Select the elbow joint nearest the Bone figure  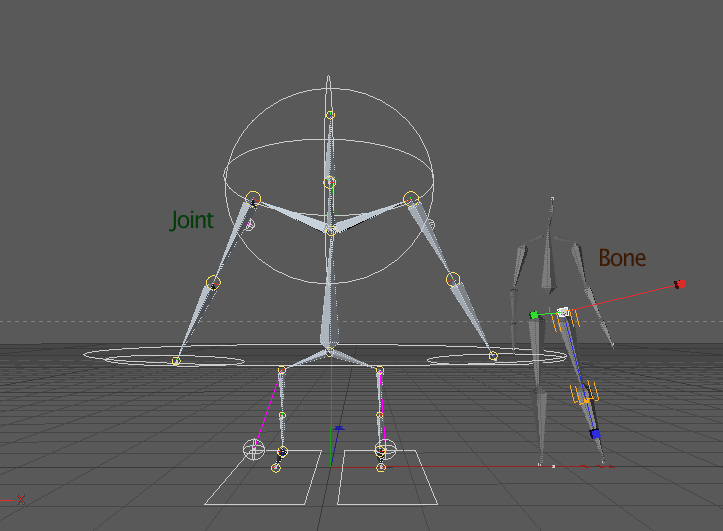point(453,279)
